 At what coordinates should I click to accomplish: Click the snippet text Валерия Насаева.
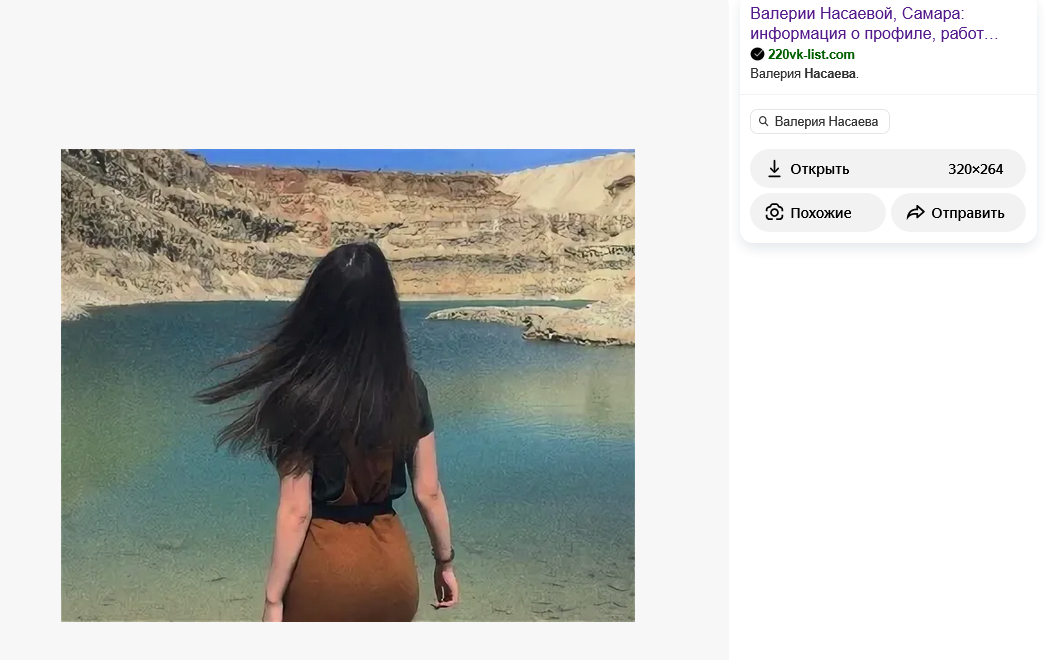tap(804, 73)
